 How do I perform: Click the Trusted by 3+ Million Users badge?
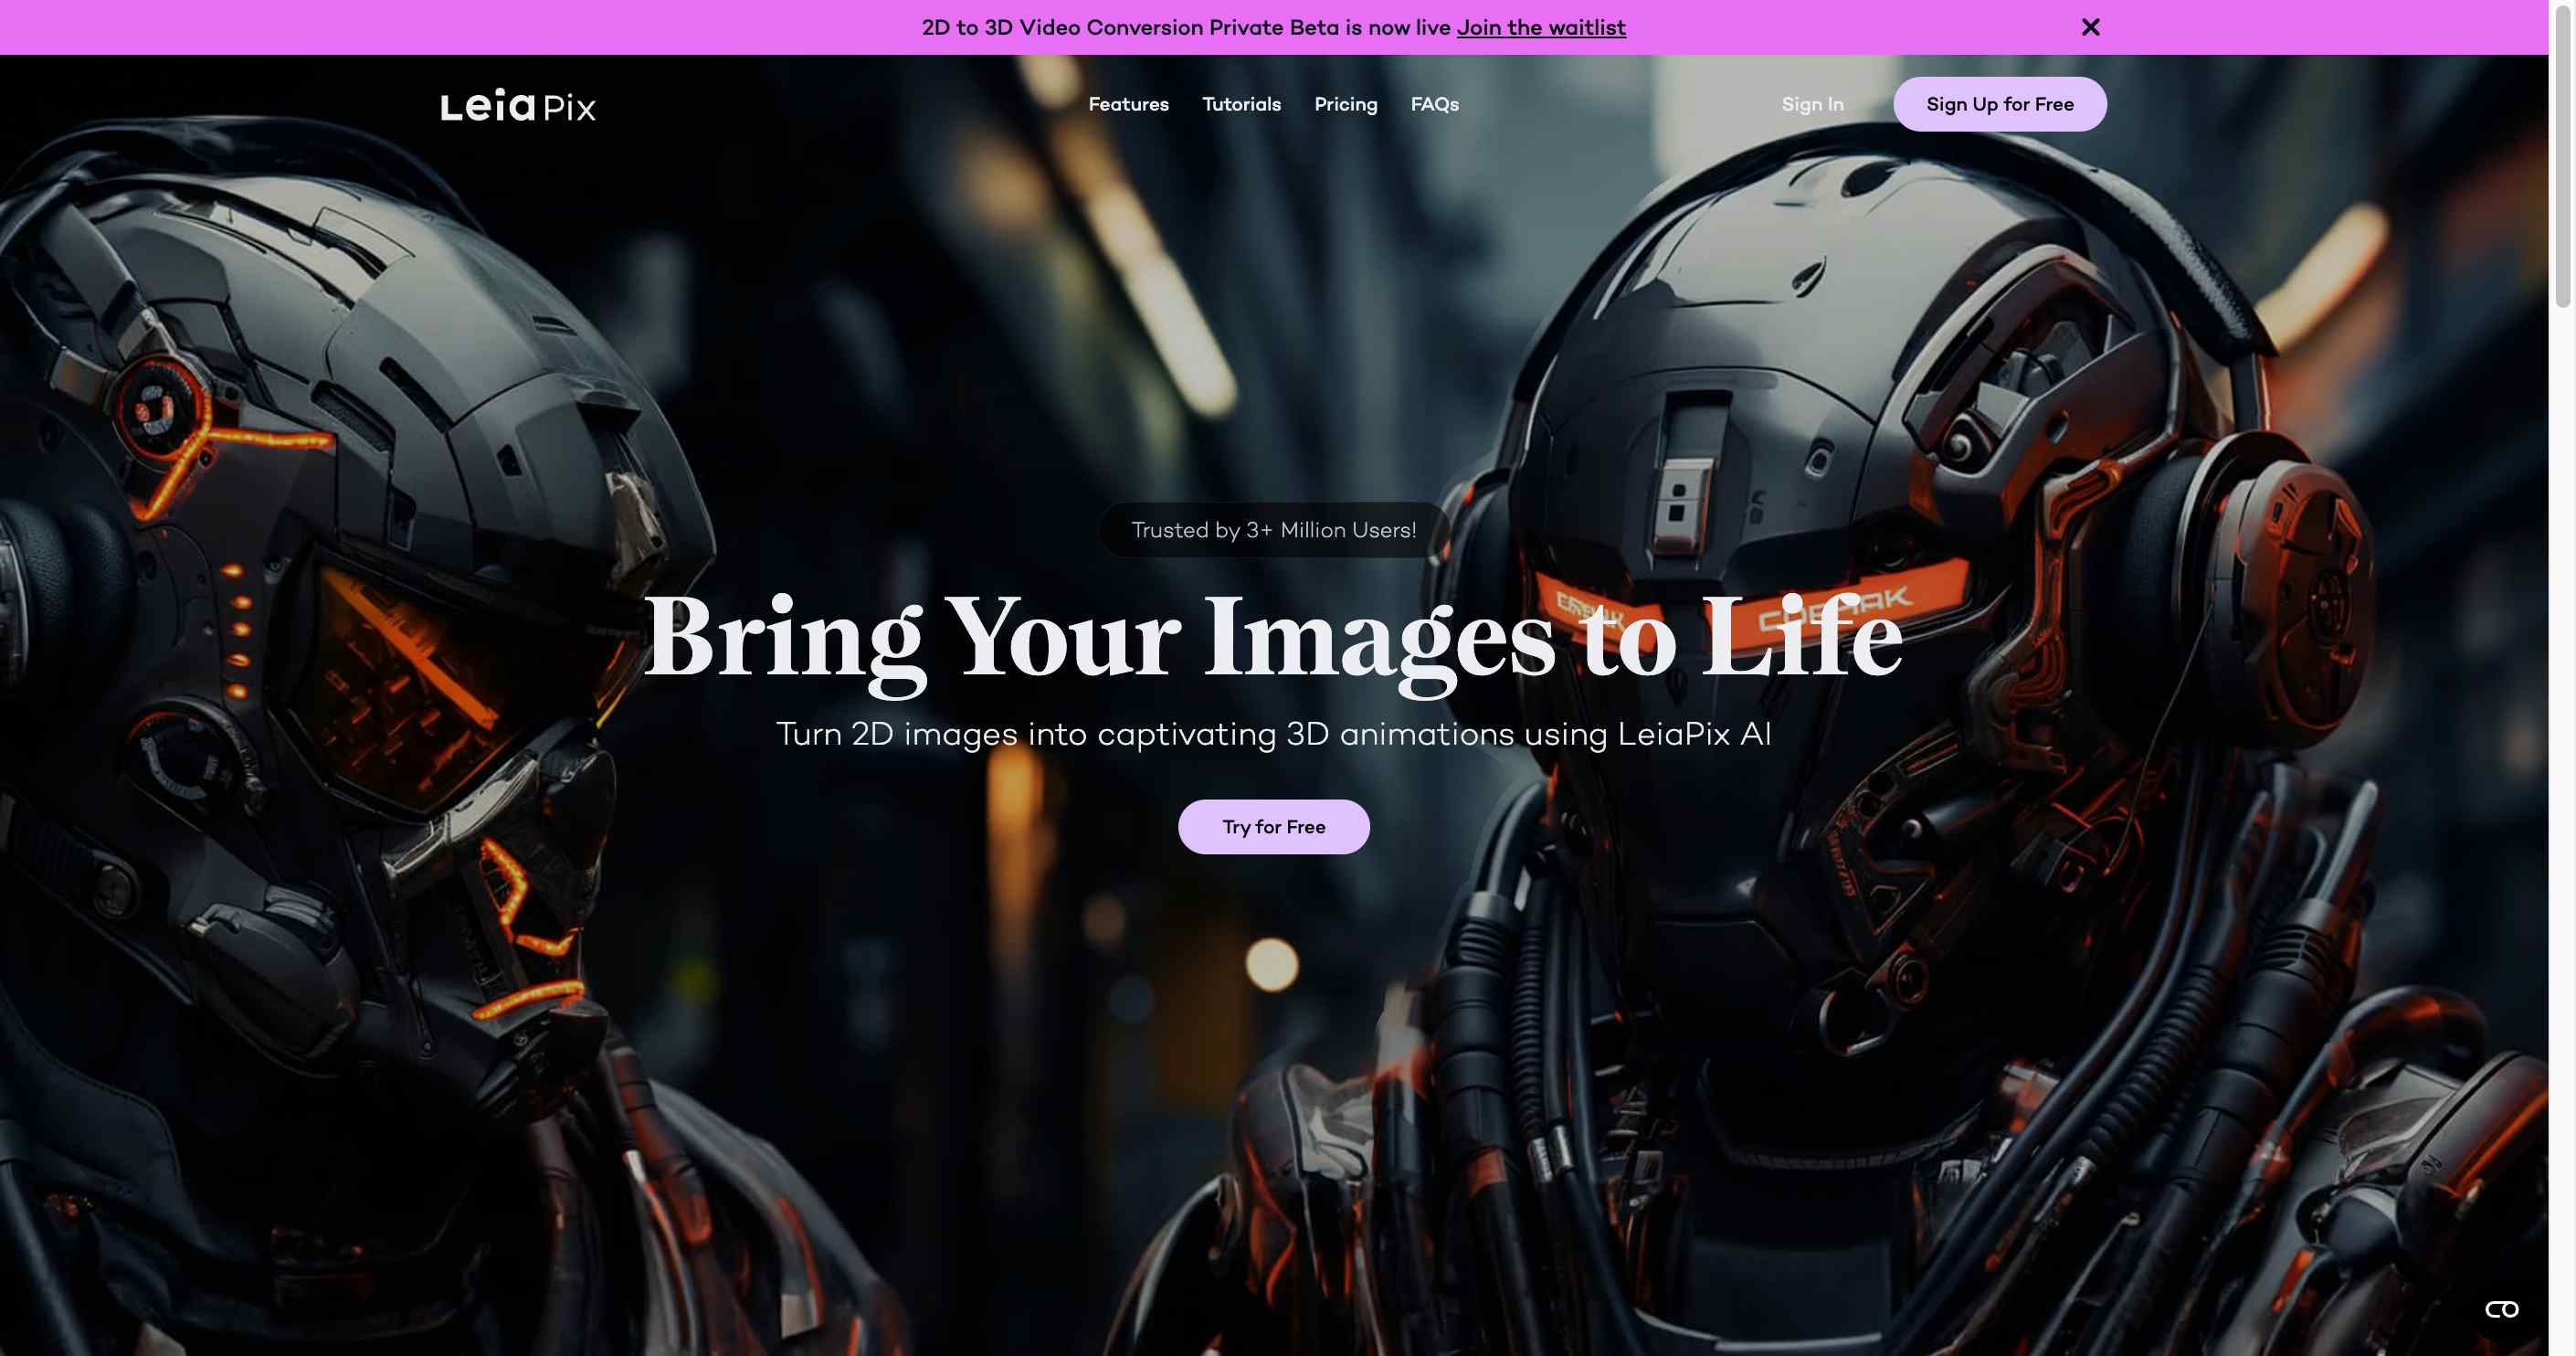[1274, 530]
